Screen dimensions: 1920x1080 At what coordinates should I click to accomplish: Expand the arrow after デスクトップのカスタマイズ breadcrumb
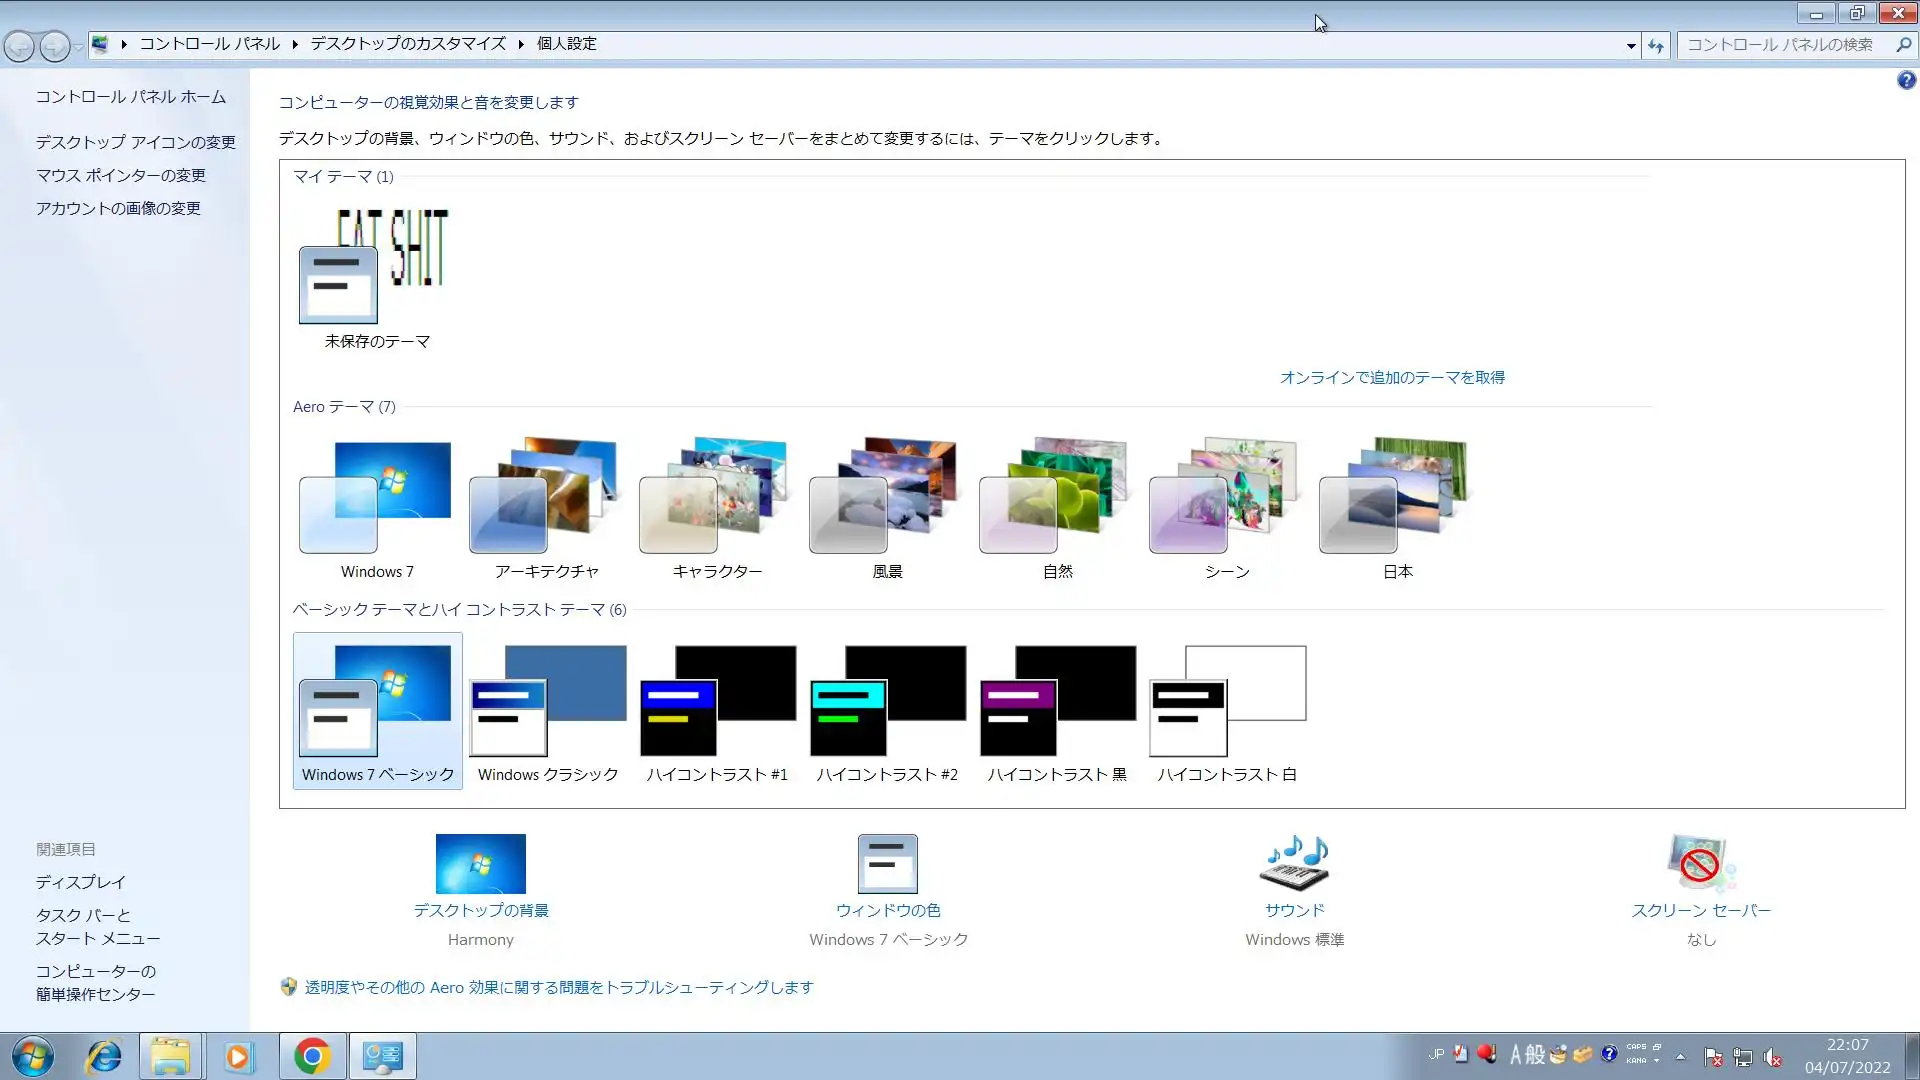tap(521, 44)
